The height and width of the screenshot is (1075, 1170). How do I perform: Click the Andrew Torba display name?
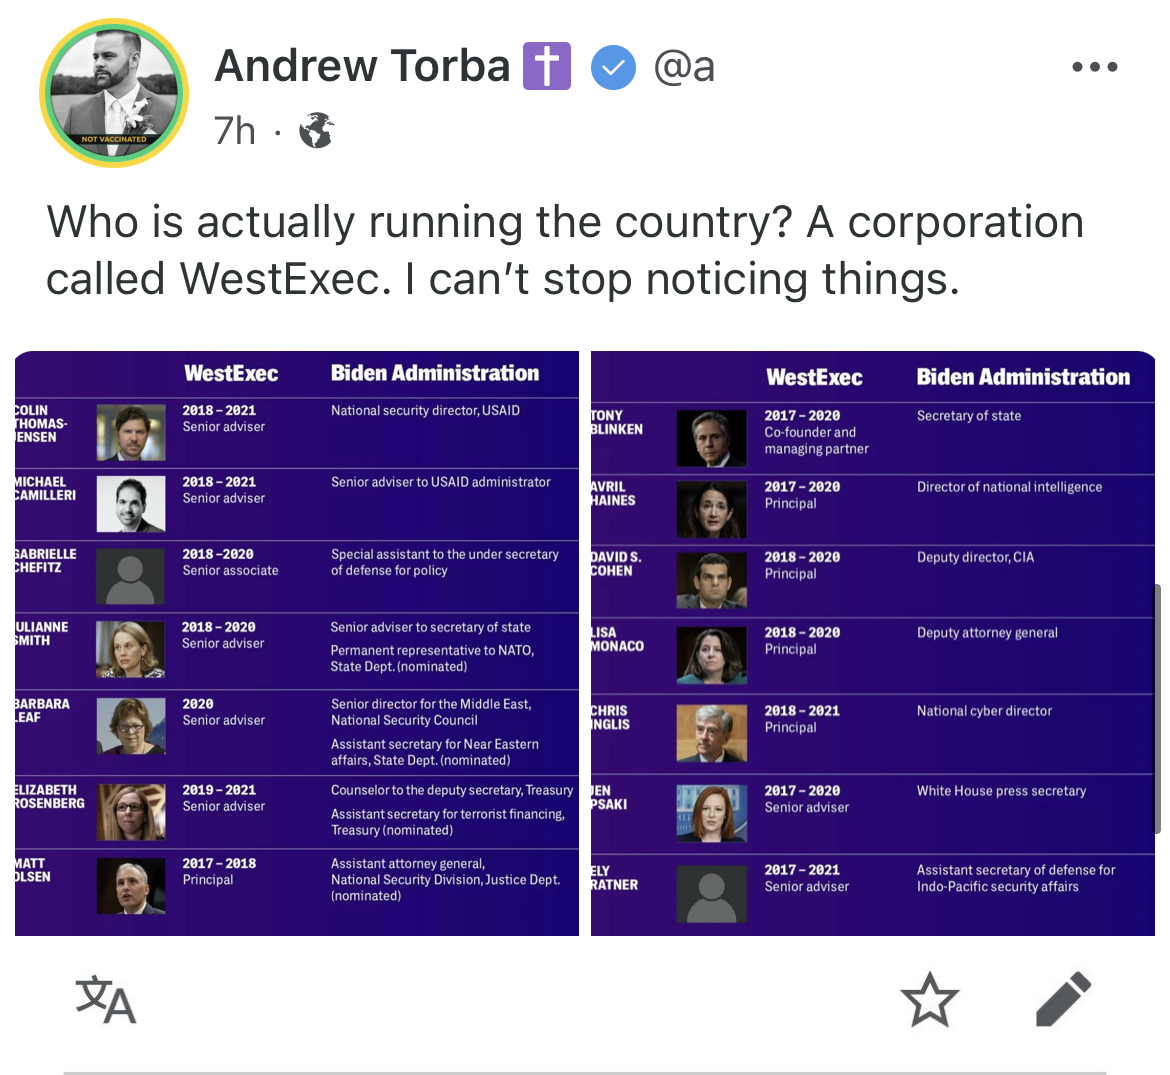tap(363, 66)
